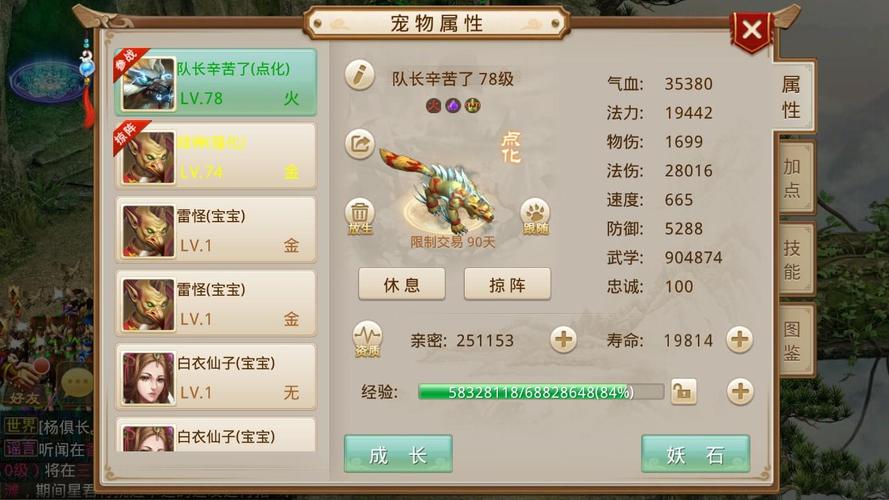The image size is (889, 500).
Task: Close the 宠物属性 panel with red X
Action: coord(752,29)
